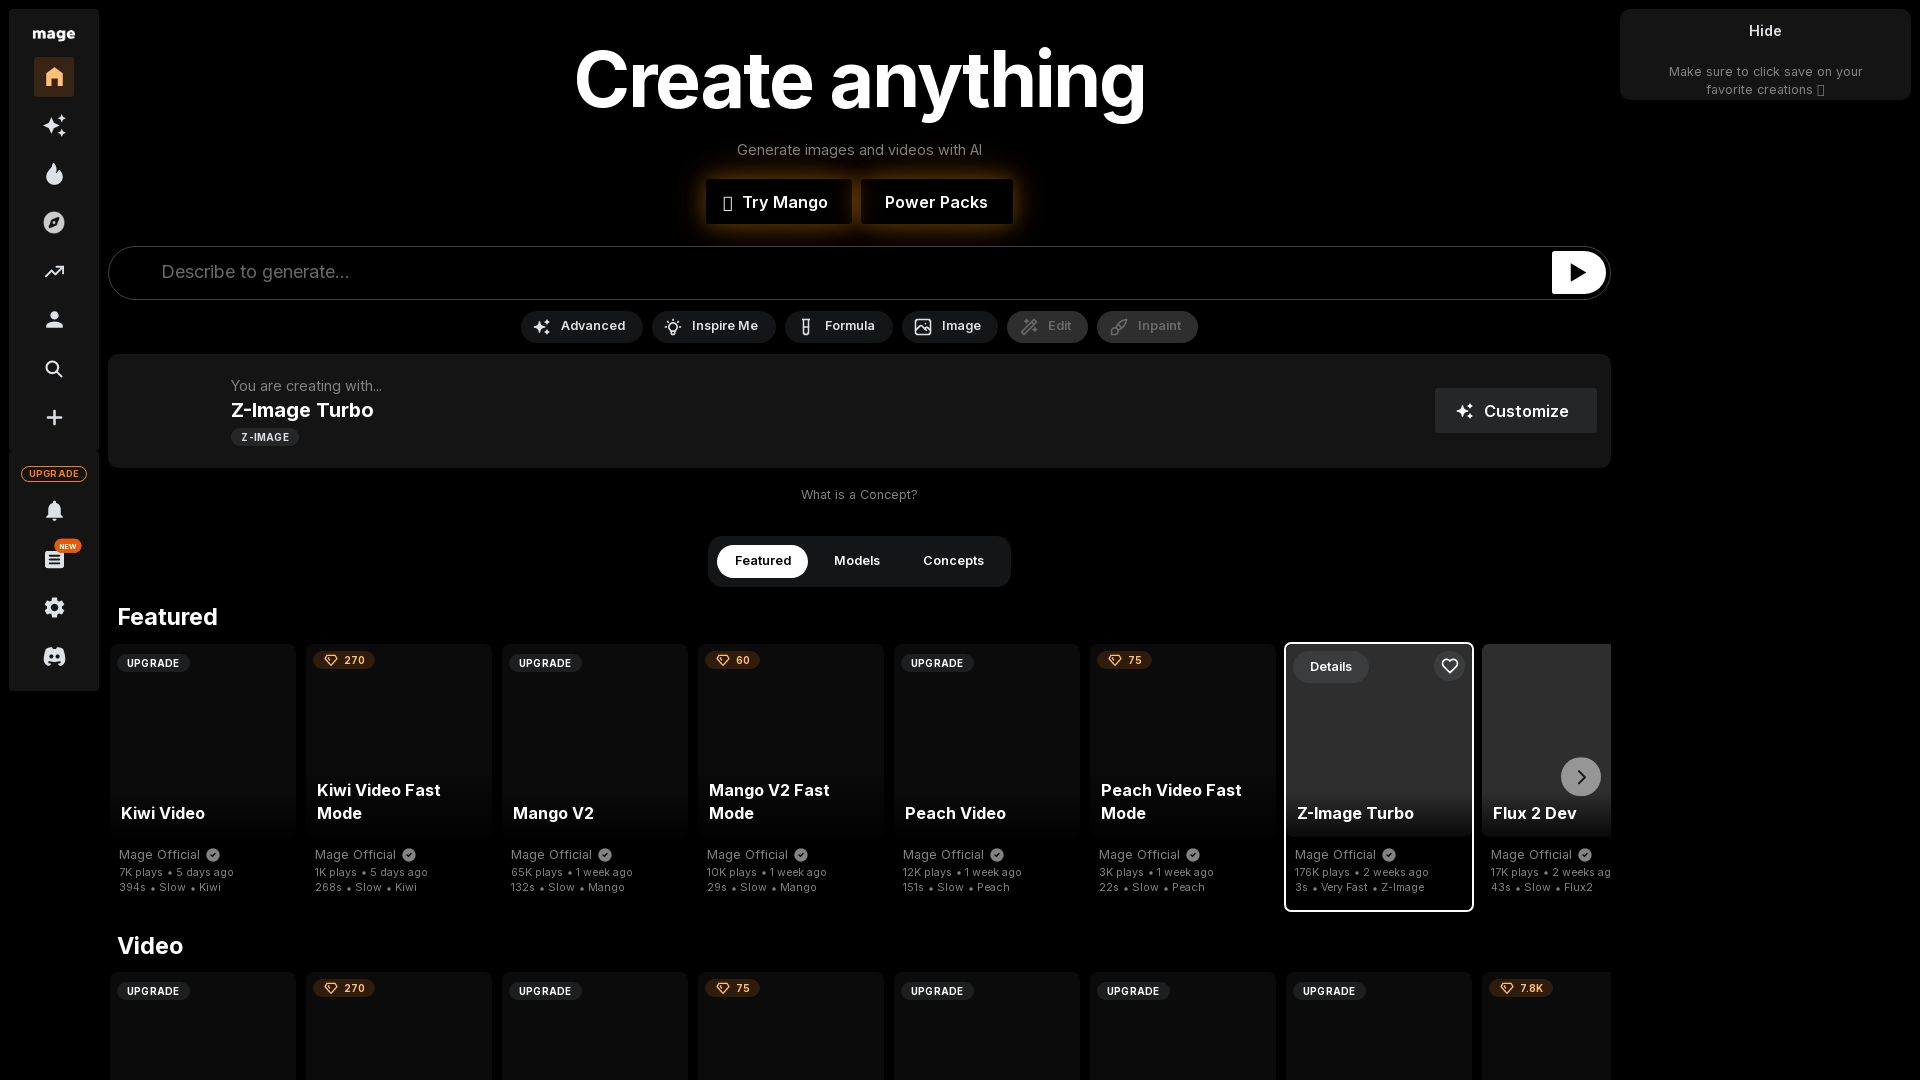
Task: Open the compass Explore icon
Action: click(54, 223)
